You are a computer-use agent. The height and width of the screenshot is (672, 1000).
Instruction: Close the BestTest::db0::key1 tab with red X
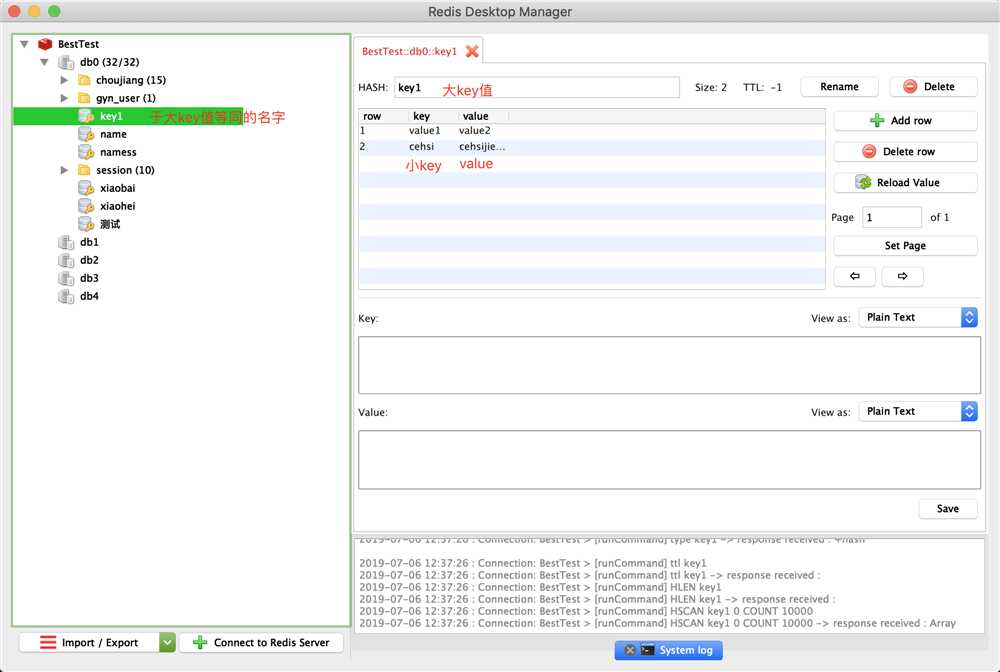[x=472, y=51]
